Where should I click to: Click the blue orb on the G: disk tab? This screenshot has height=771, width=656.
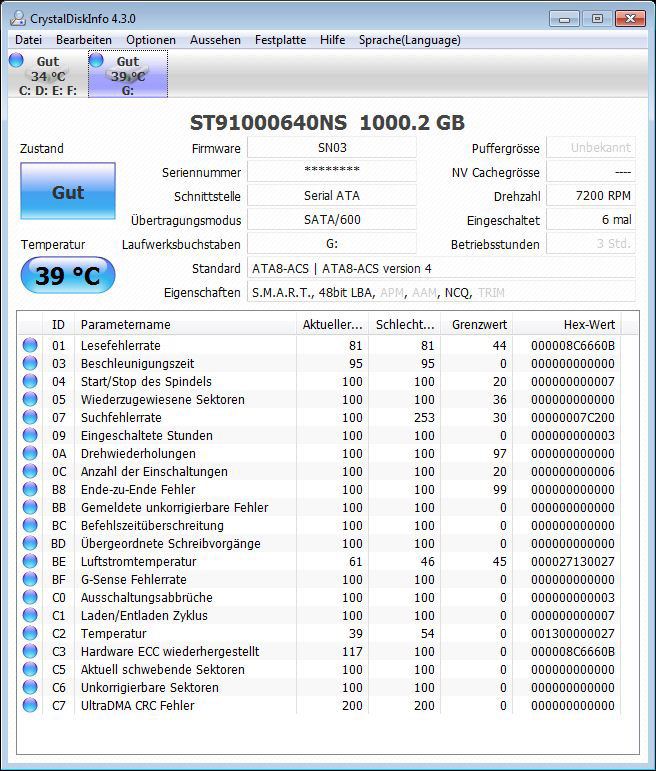click(96, 60)
